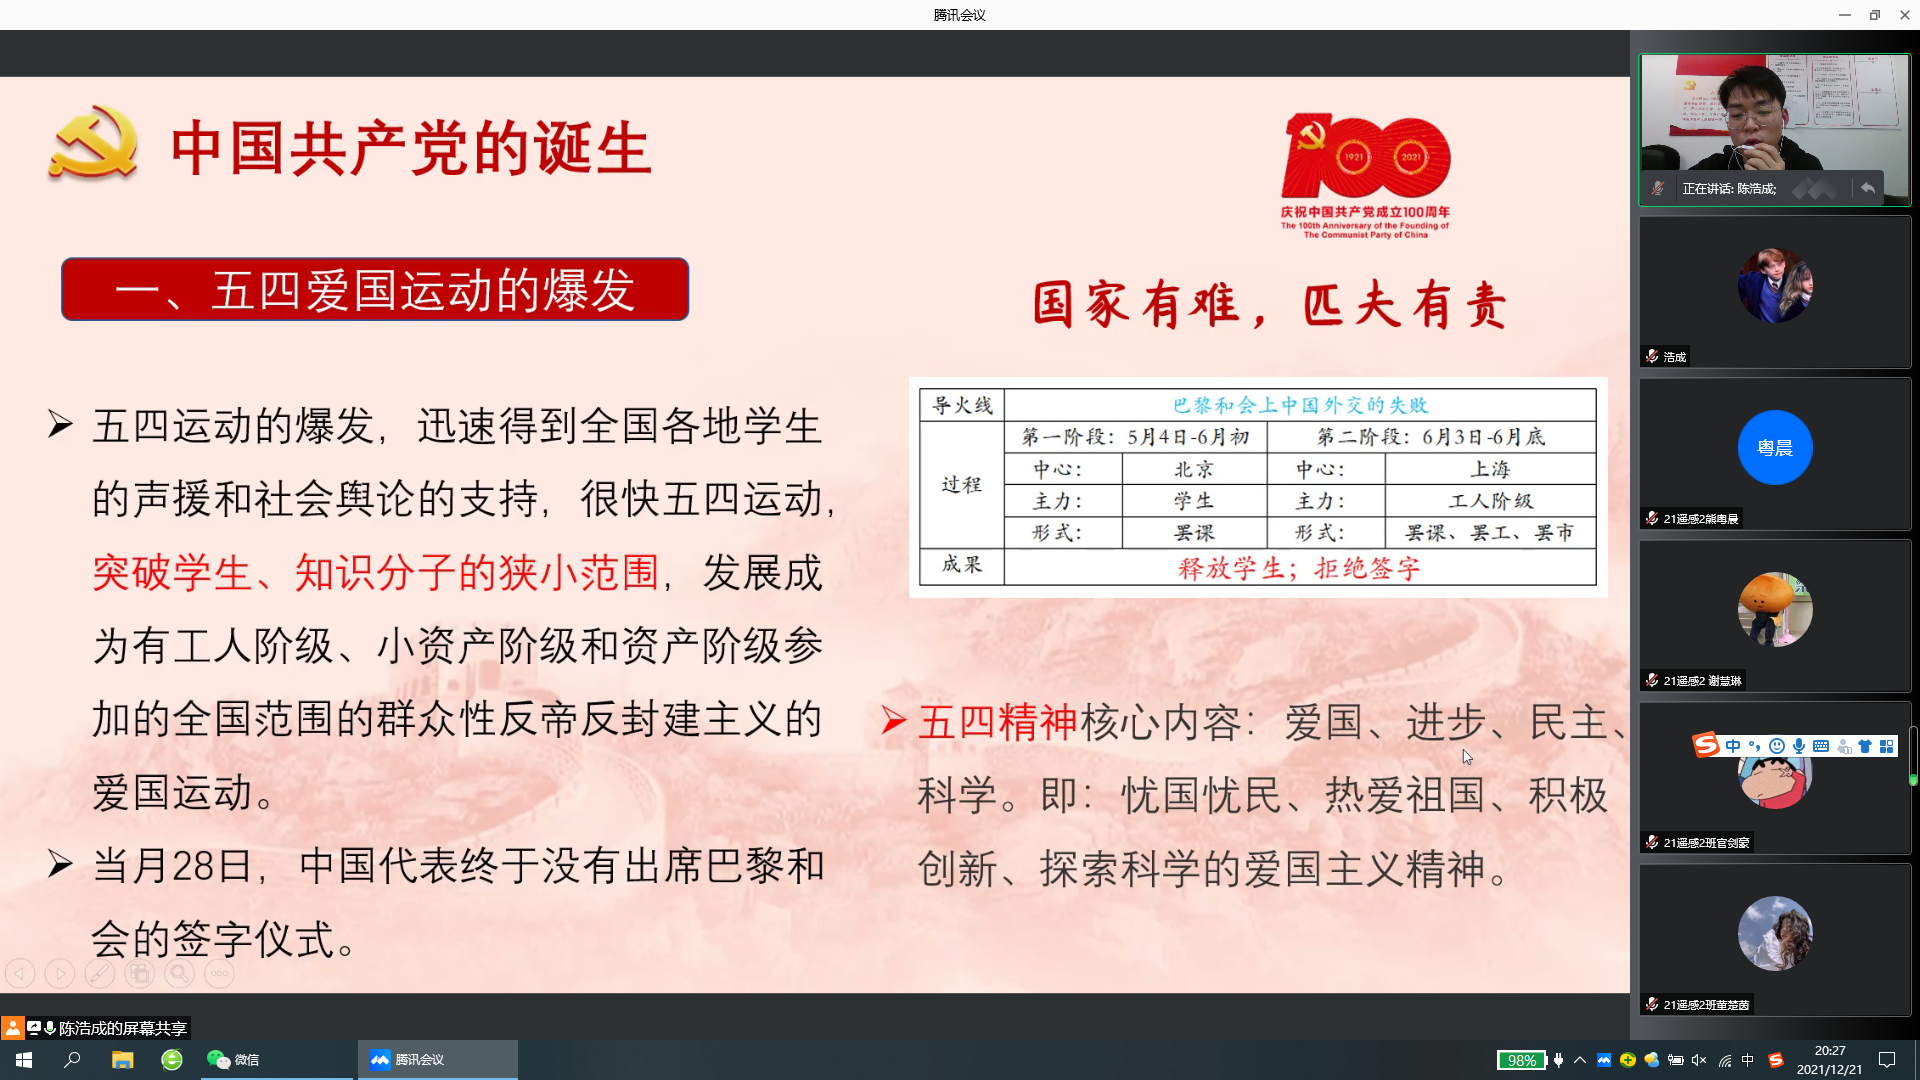The height and width of the screenshot is (1080, 1920).
Task: Open Wi-Fi network tray icon
Action: tap(1725, 1060)
